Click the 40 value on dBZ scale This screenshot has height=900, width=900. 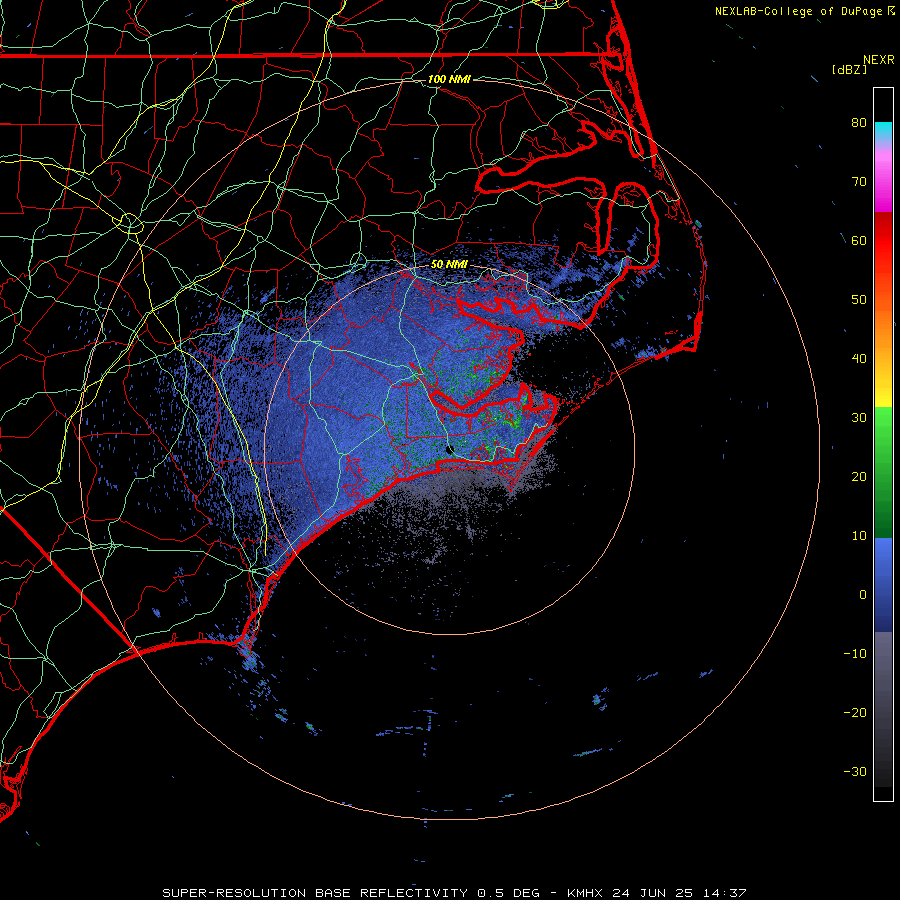point(859,358)
